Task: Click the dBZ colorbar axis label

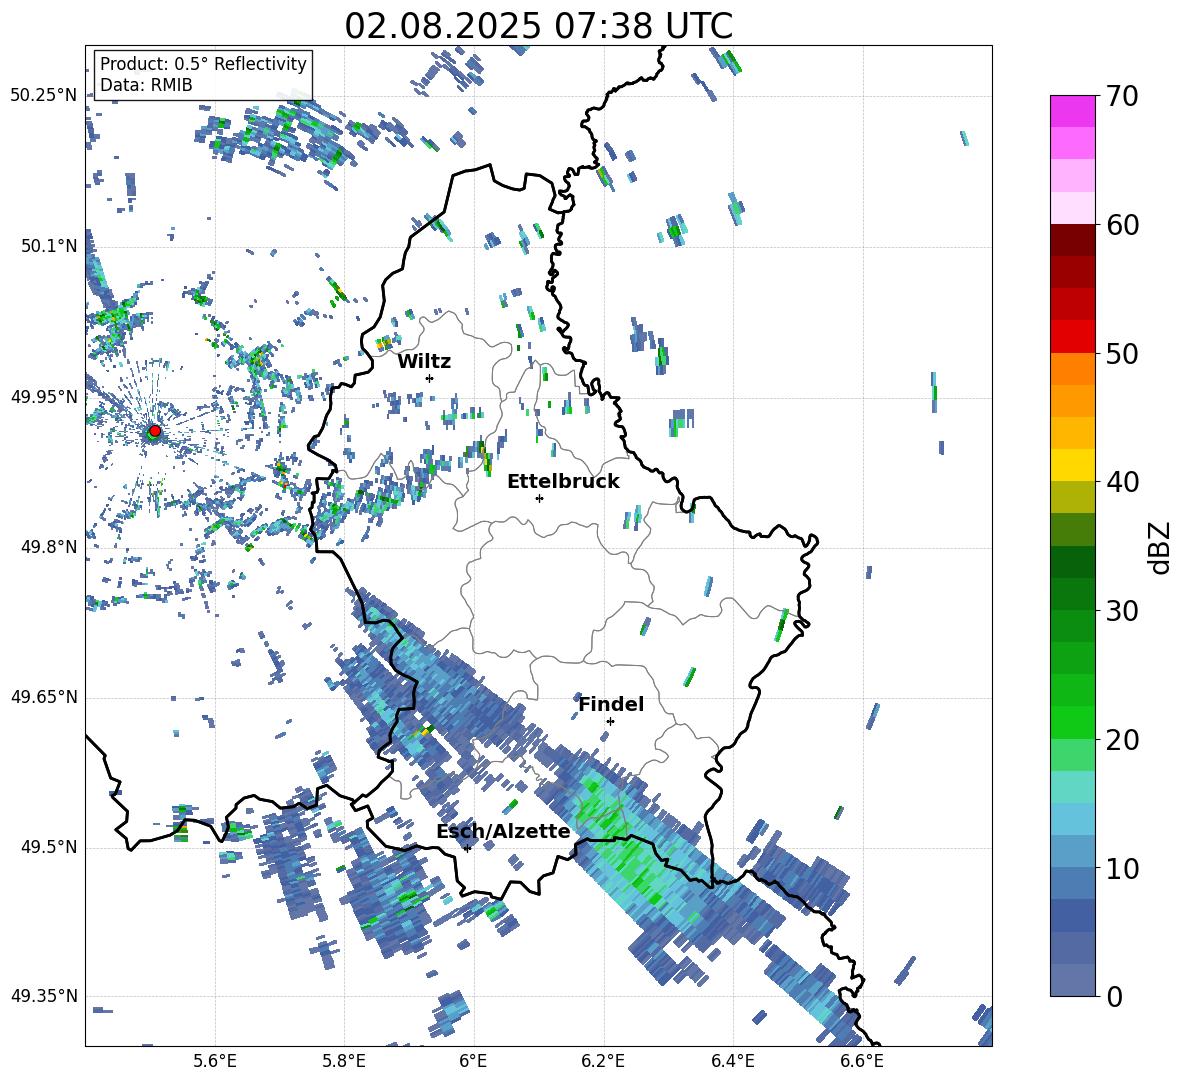Action: (1159, 547)
